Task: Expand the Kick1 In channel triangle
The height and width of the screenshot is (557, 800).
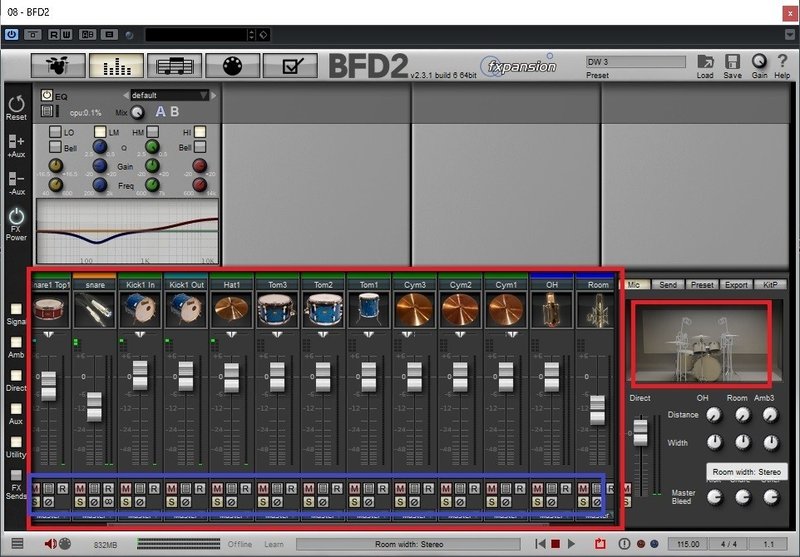Action: (x=140, y=334)
